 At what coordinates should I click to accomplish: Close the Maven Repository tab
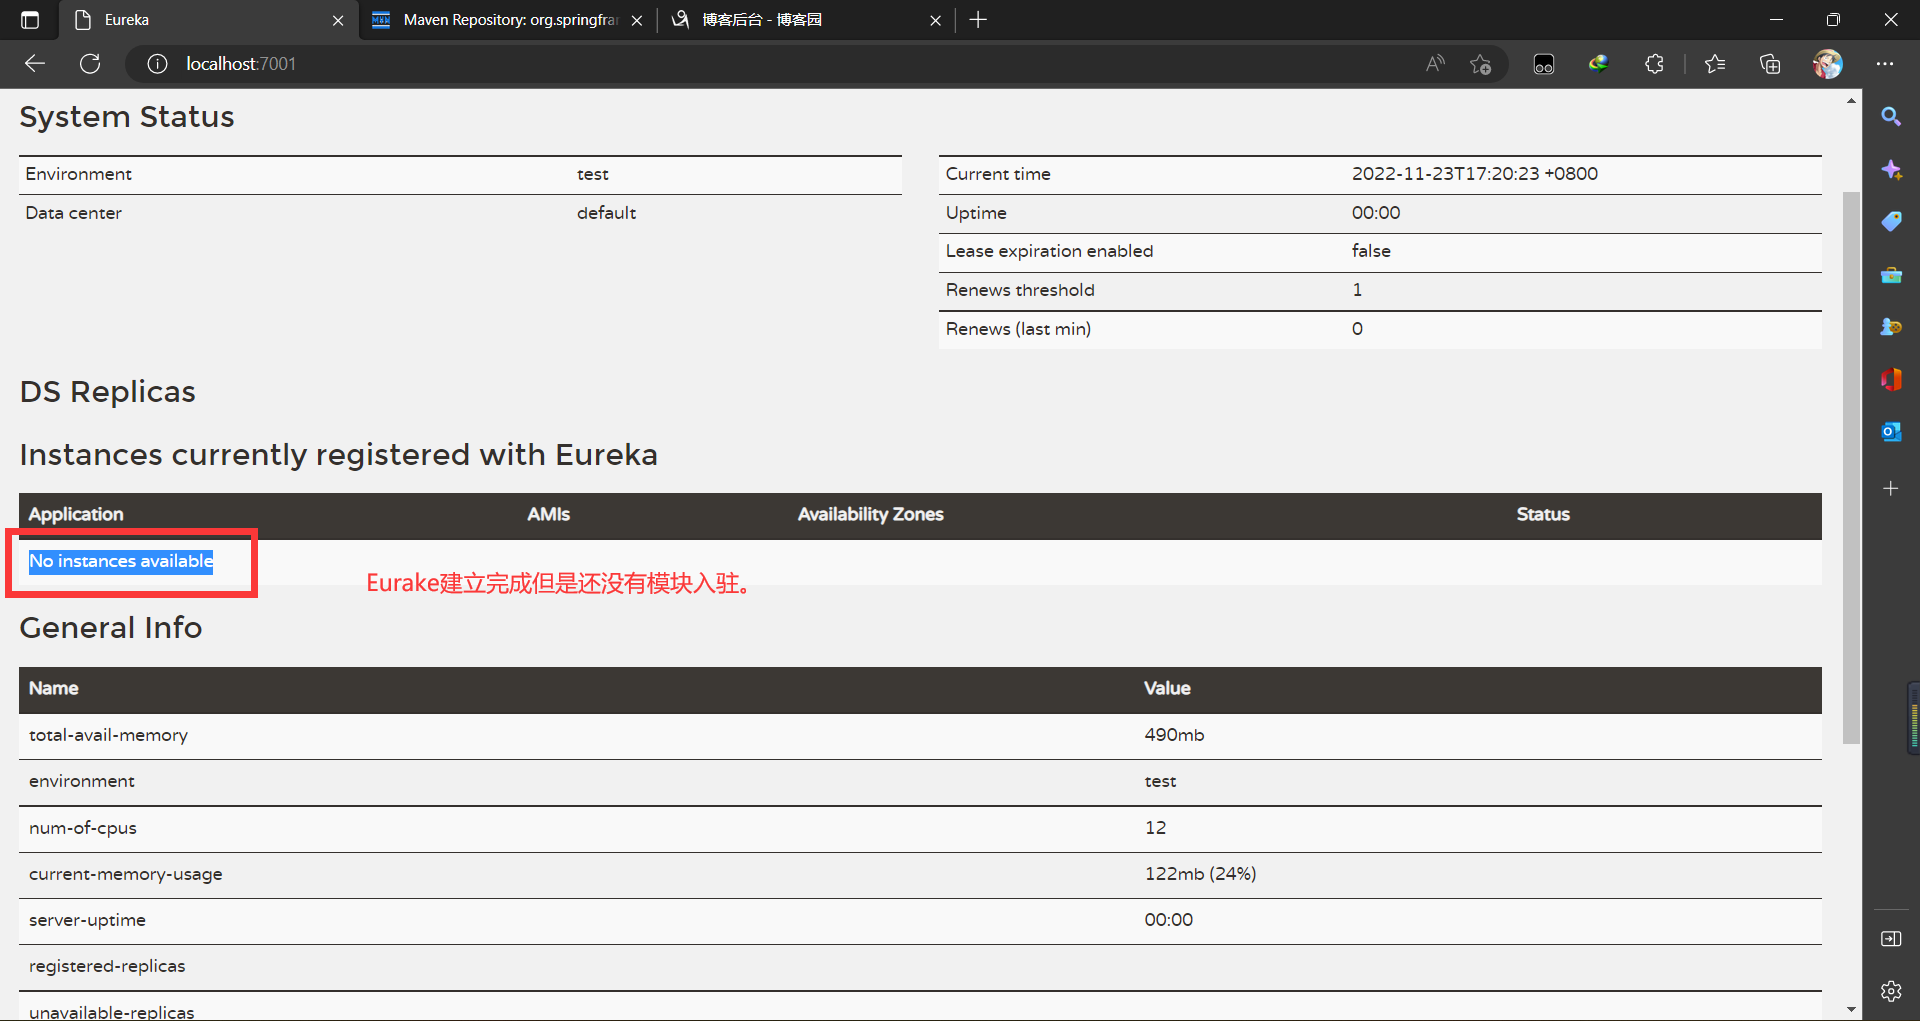click(x=637, y=20)
